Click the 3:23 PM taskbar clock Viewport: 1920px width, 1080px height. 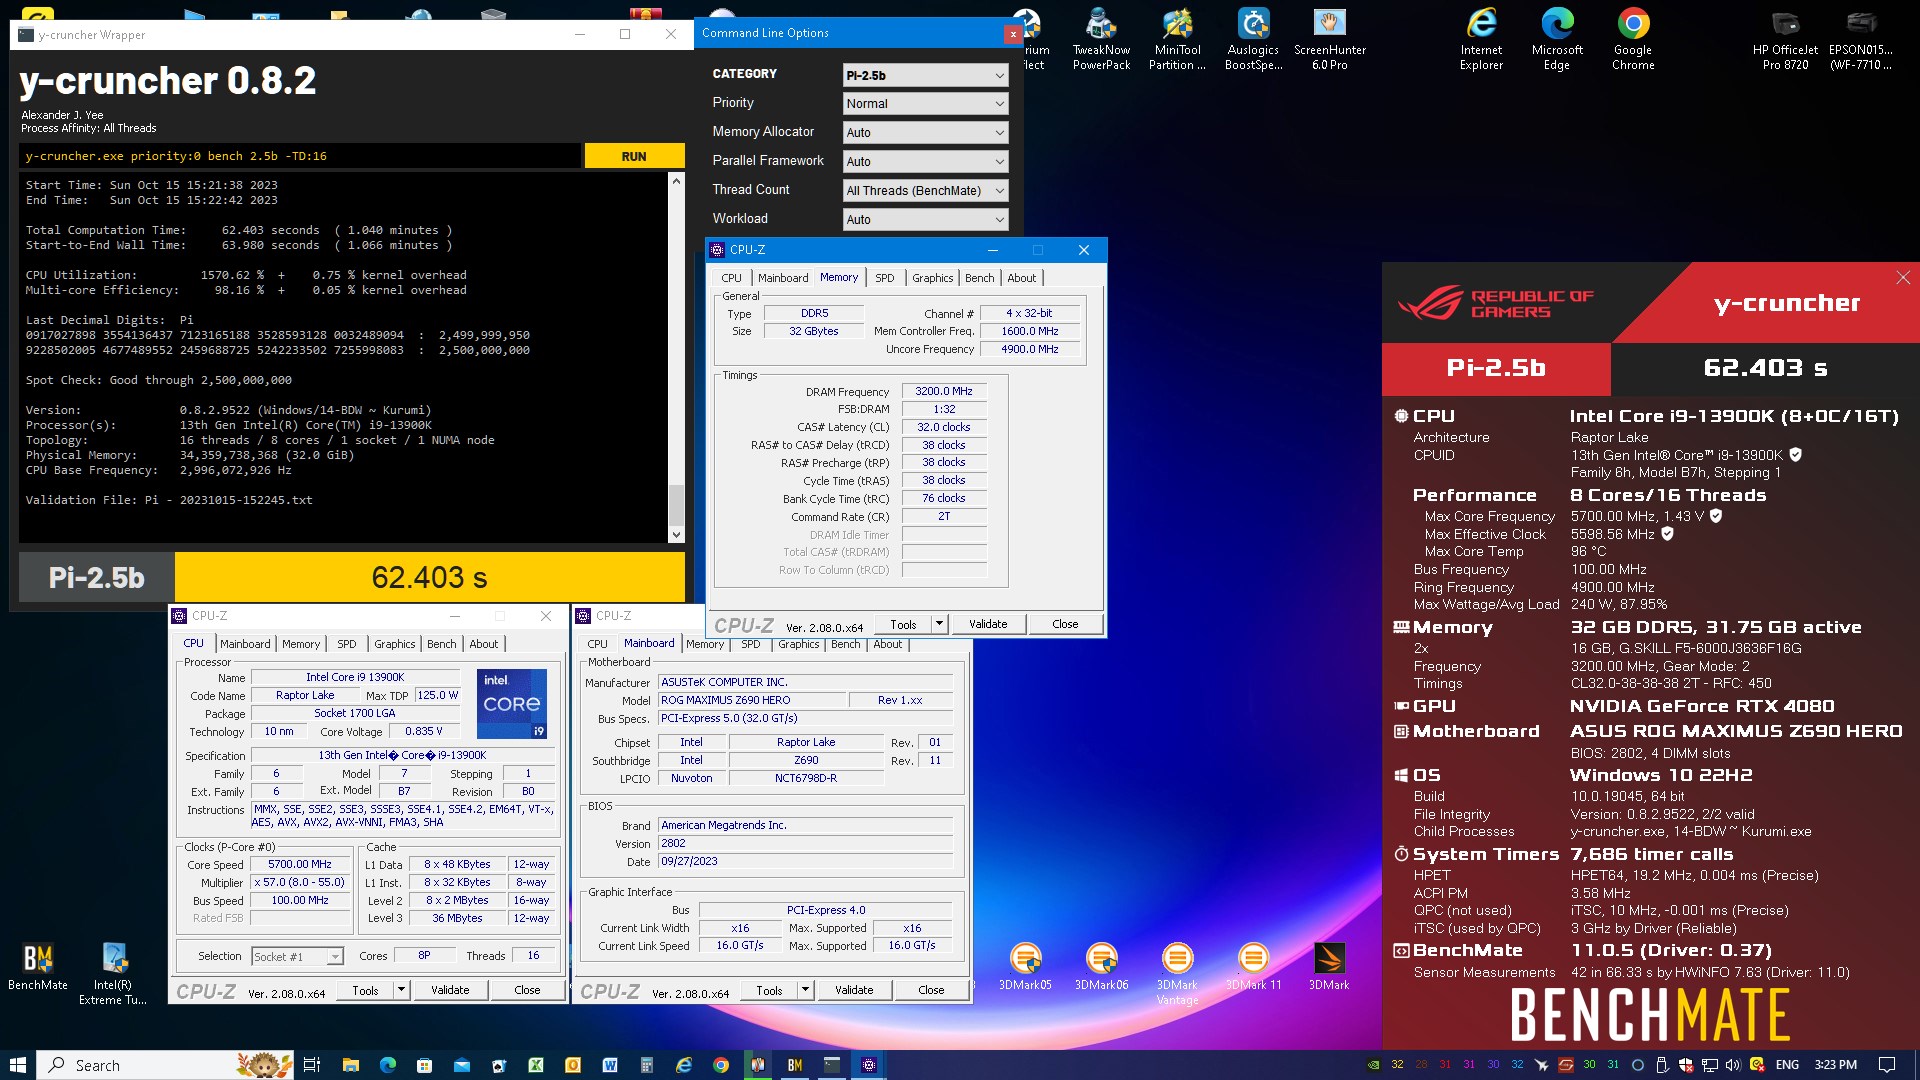(1835, 1065)
